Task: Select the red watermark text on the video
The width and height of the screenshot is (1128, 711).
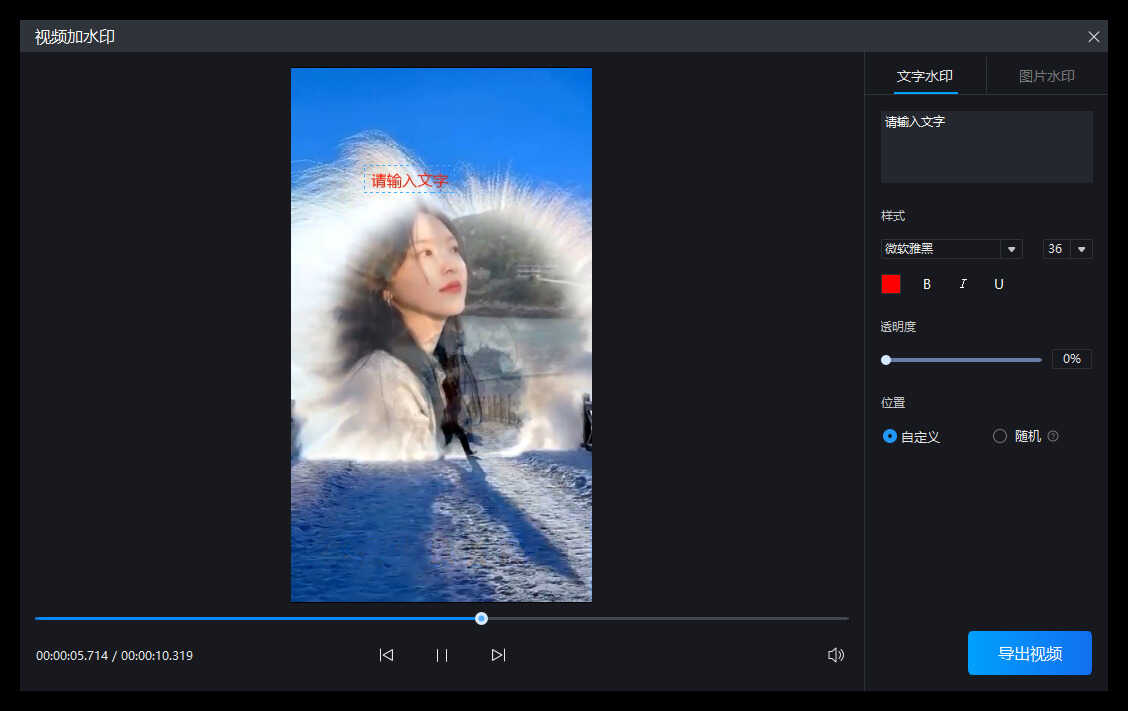Action: [409, 181]
